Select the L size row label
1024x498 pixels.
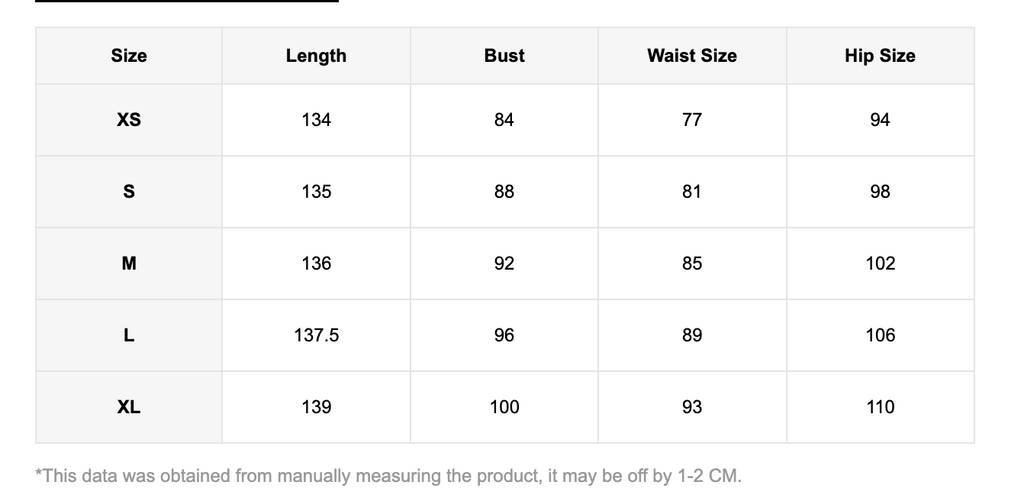coord(129,335)
